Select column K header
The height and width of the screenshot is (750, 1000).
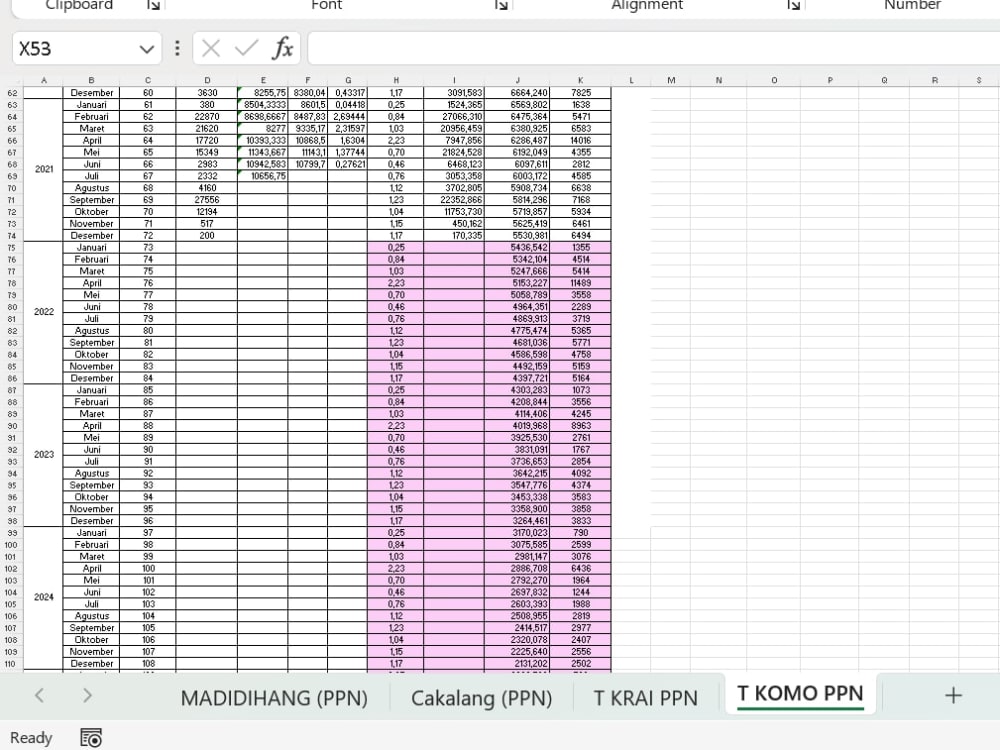(580, 80)
